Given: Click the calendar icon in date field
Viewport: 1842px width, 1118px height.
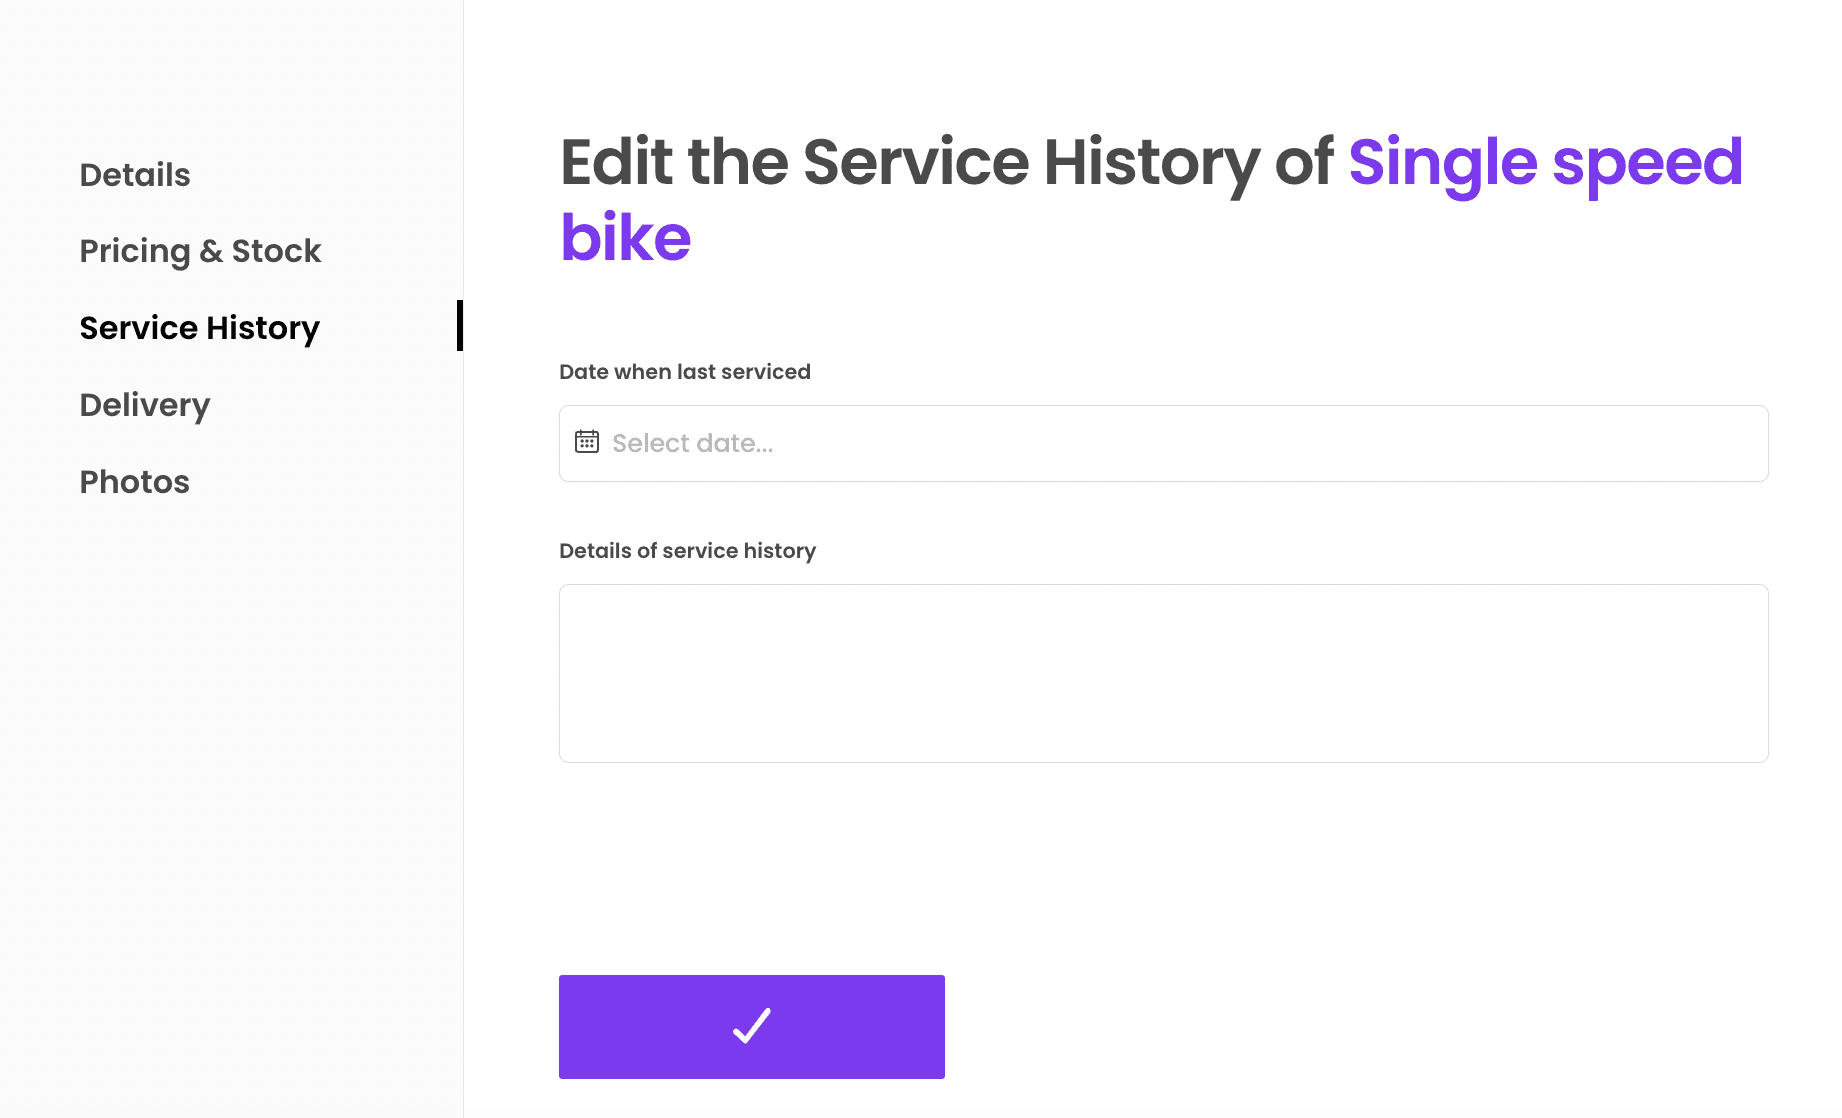Looking at the screenshot, I should click(587, 442).
